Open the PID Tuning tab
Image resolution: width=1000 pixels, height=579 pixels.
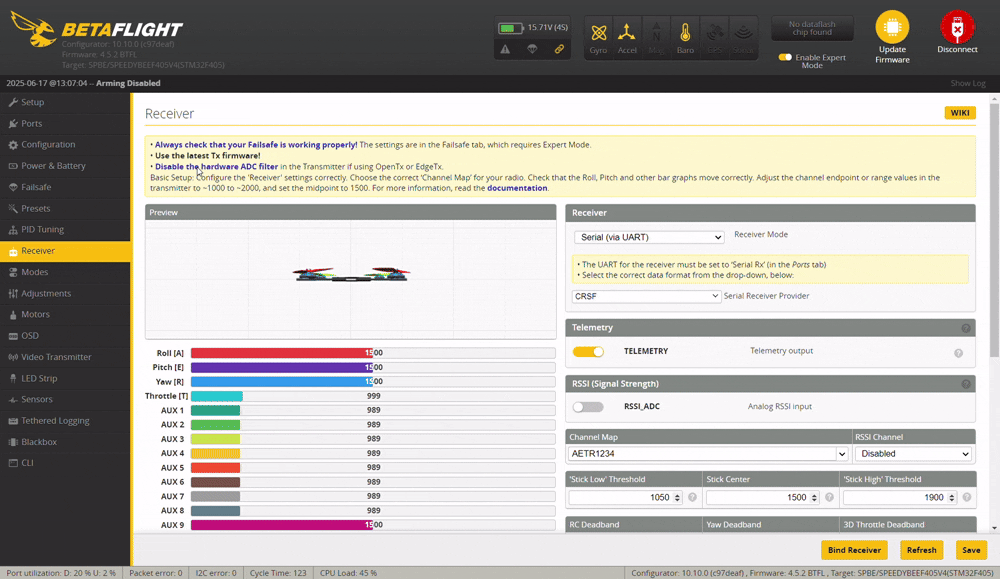[65, 230]
